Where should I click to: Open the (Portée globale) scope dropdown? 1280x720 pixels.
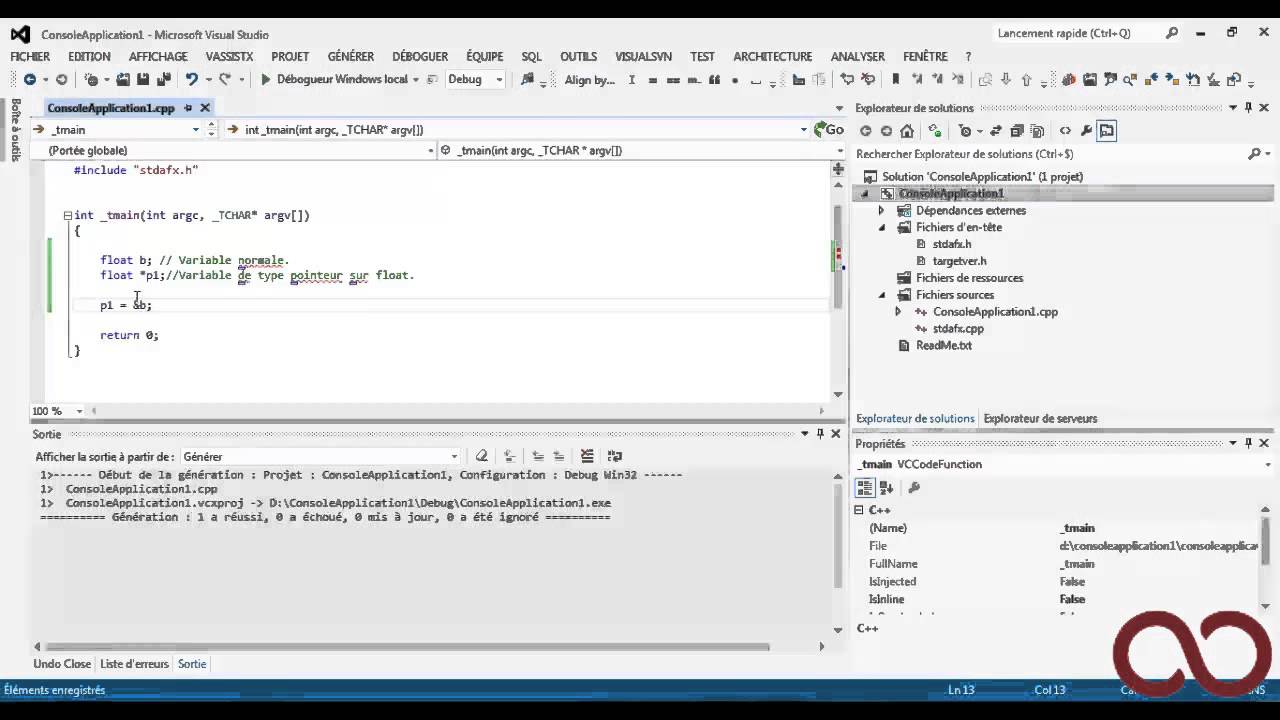[431, 151]
